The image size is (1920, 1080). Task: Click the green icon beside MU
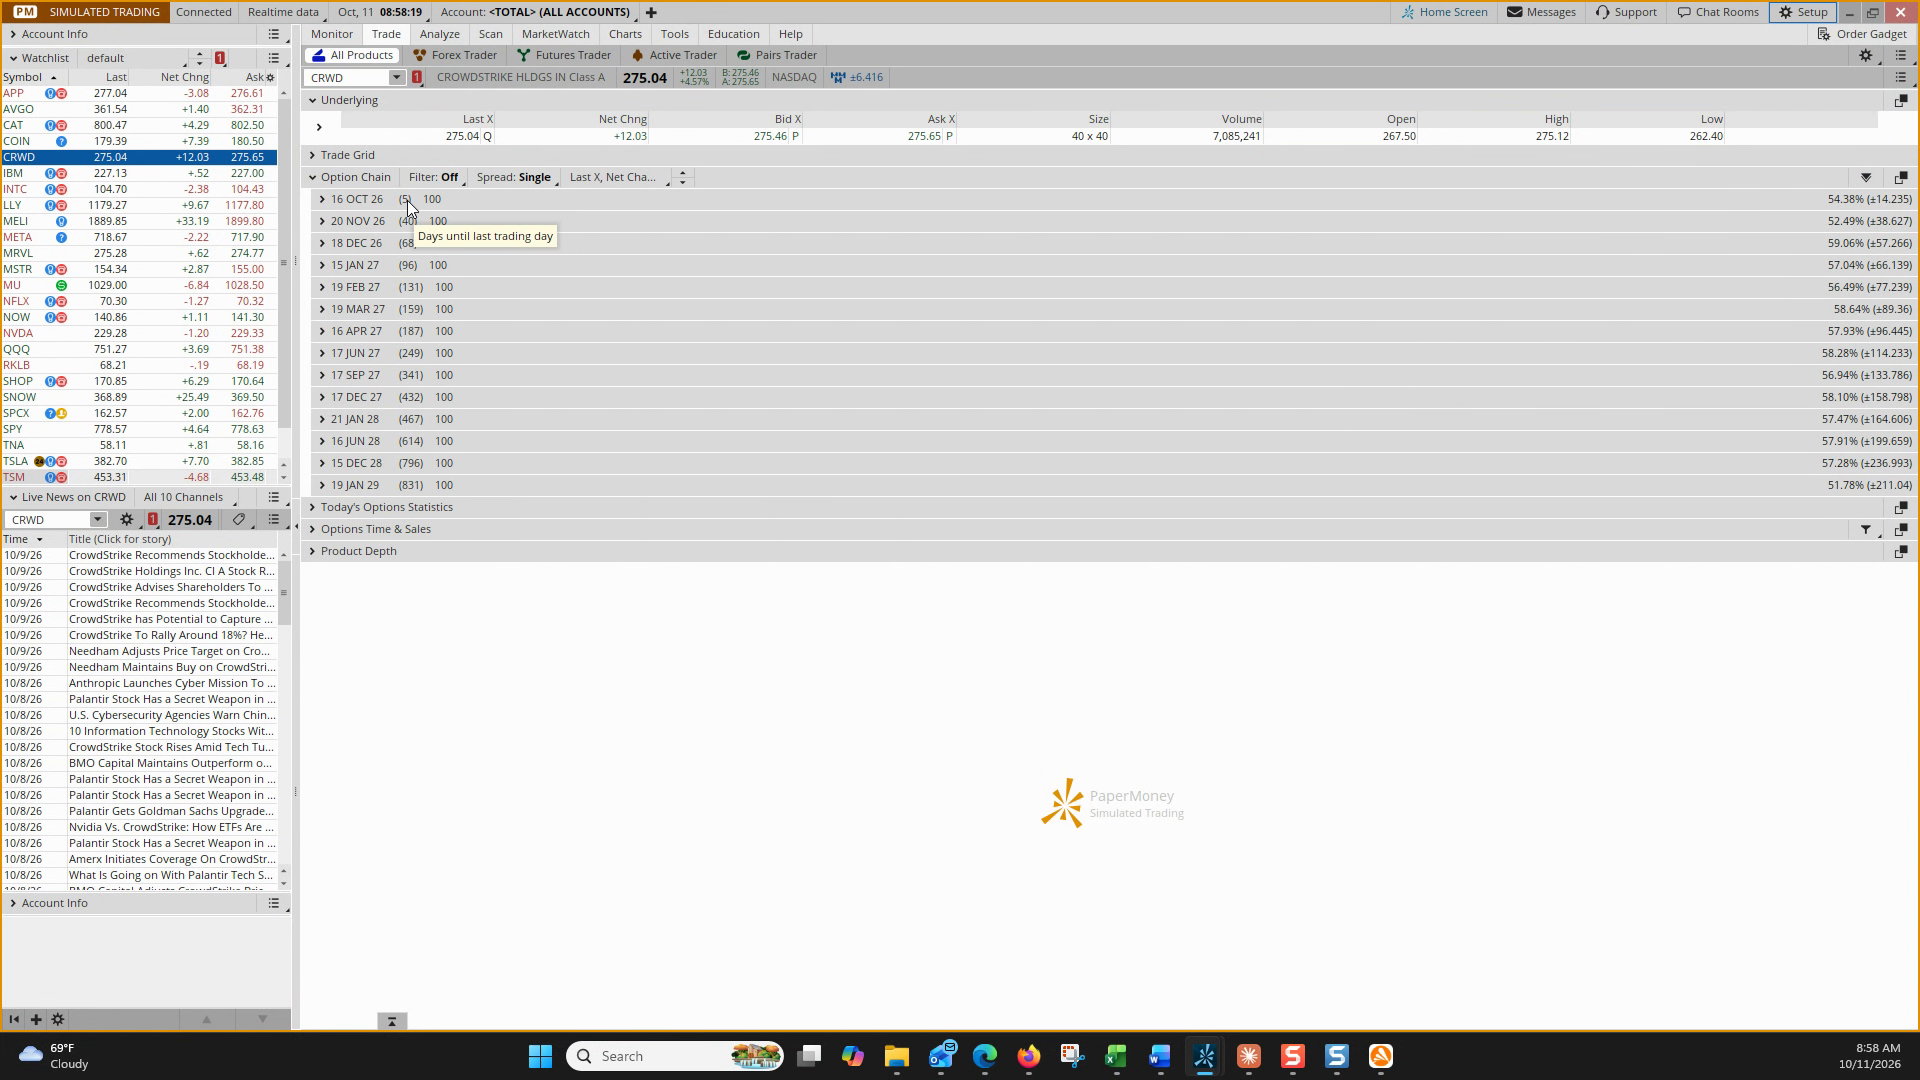[61, 286]
